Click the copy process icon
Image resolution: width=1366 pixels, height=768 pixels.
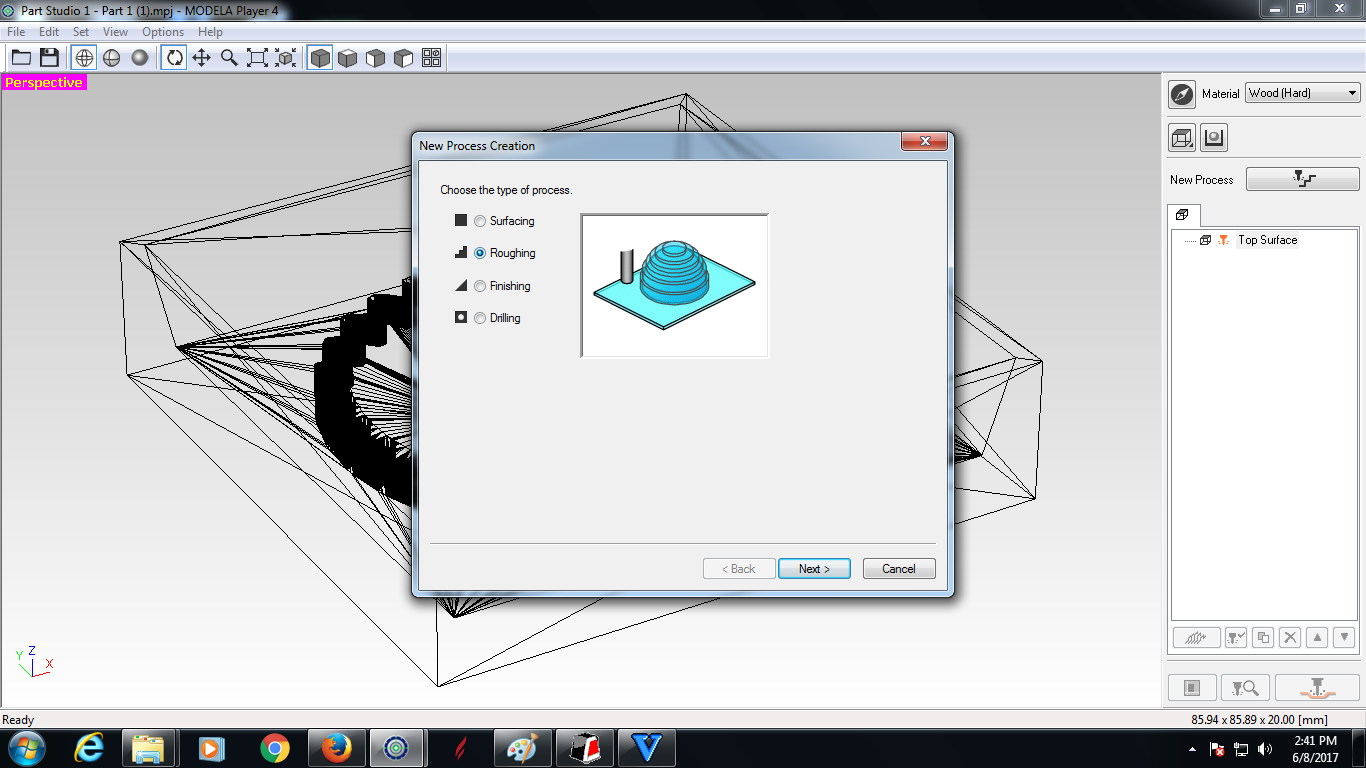click(x=1263, y=637)
